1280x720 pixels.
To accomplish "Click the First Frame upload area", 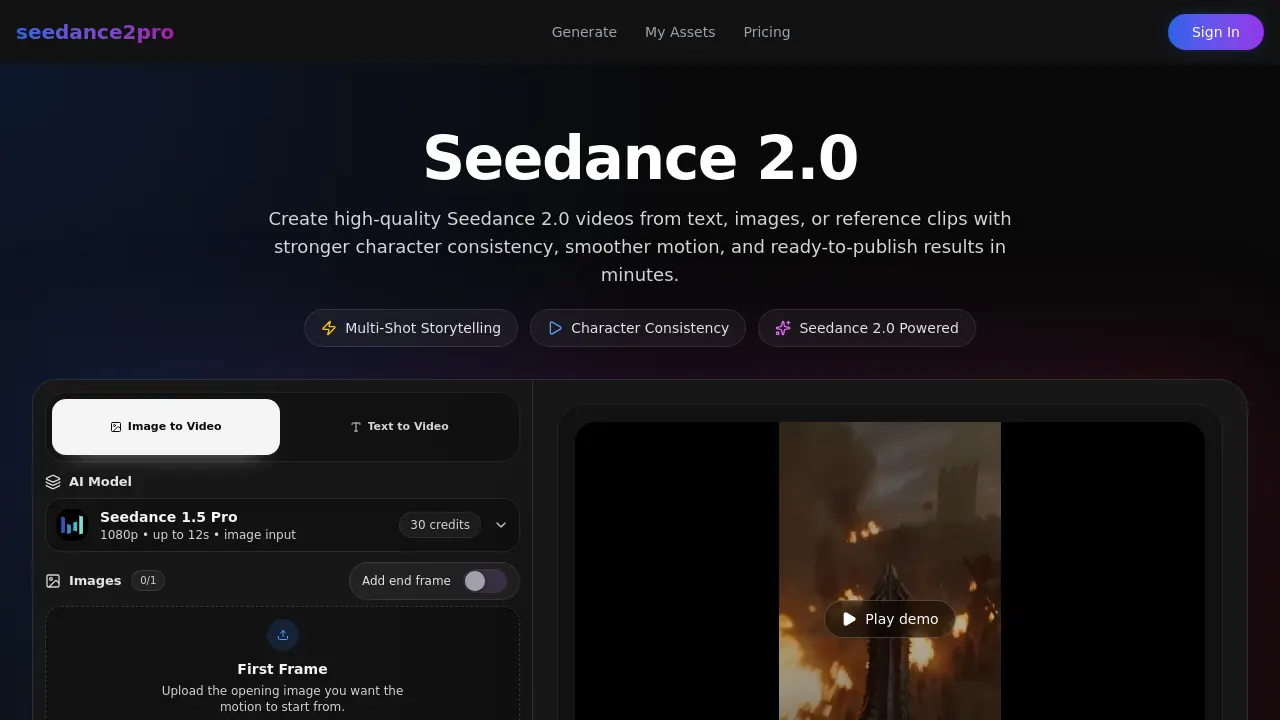I will (282, 664).
